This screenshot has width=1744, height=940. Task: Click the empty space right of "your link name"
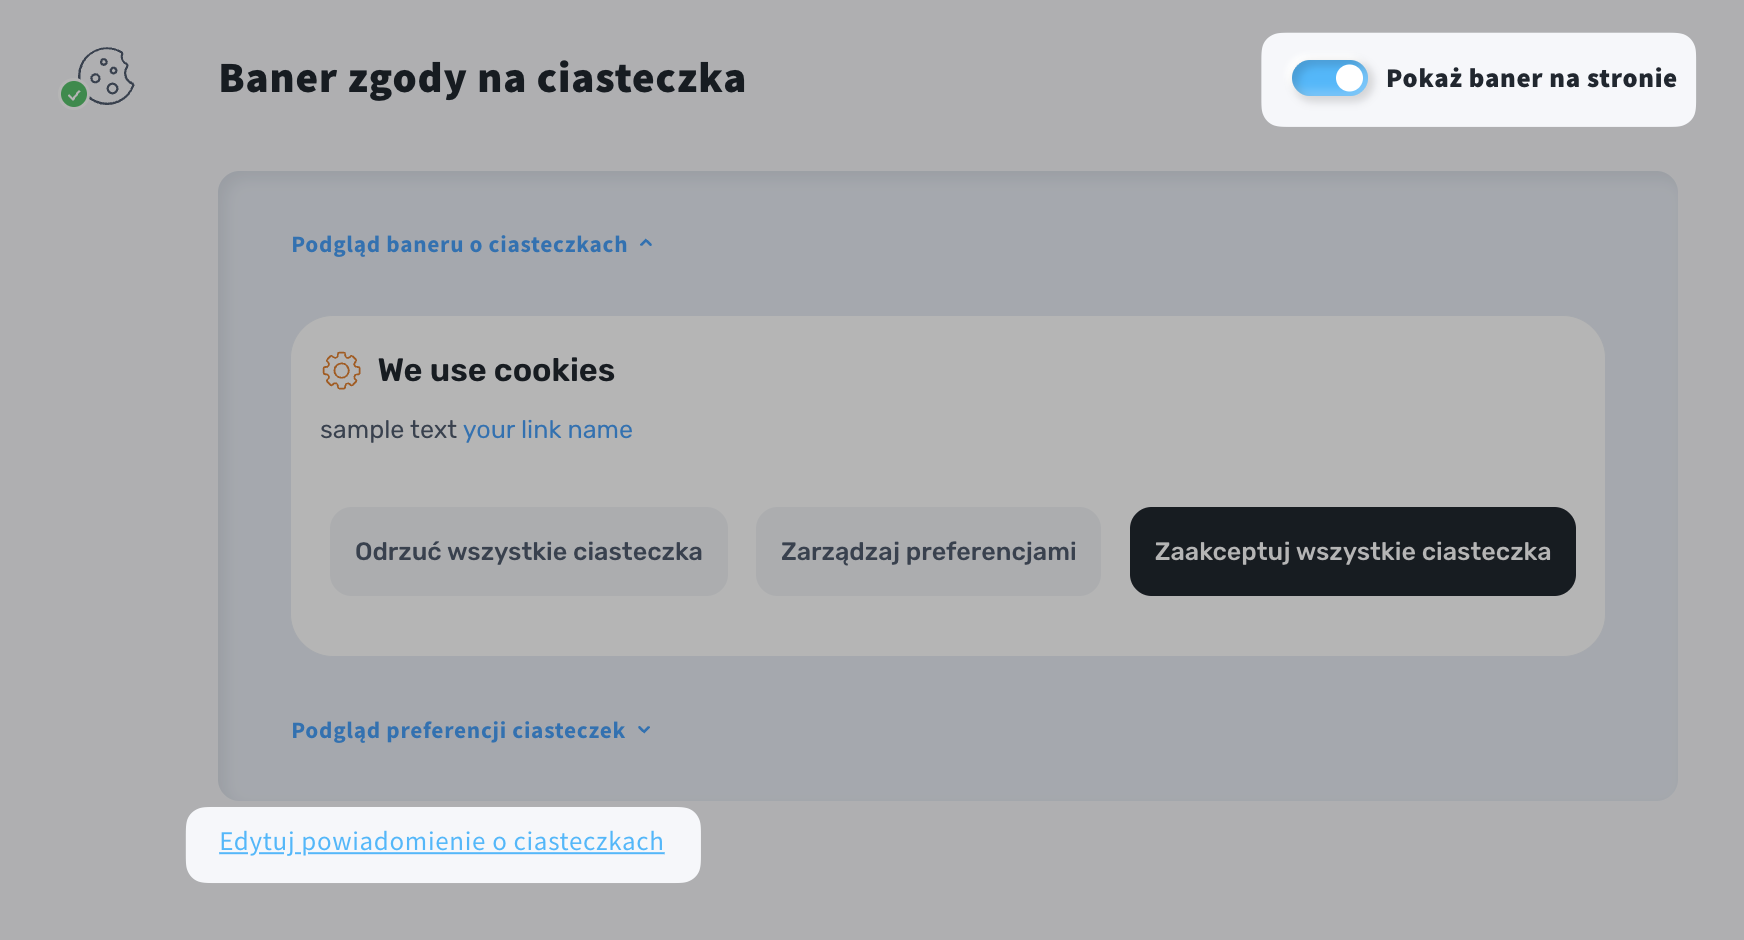click(1000, 430)
